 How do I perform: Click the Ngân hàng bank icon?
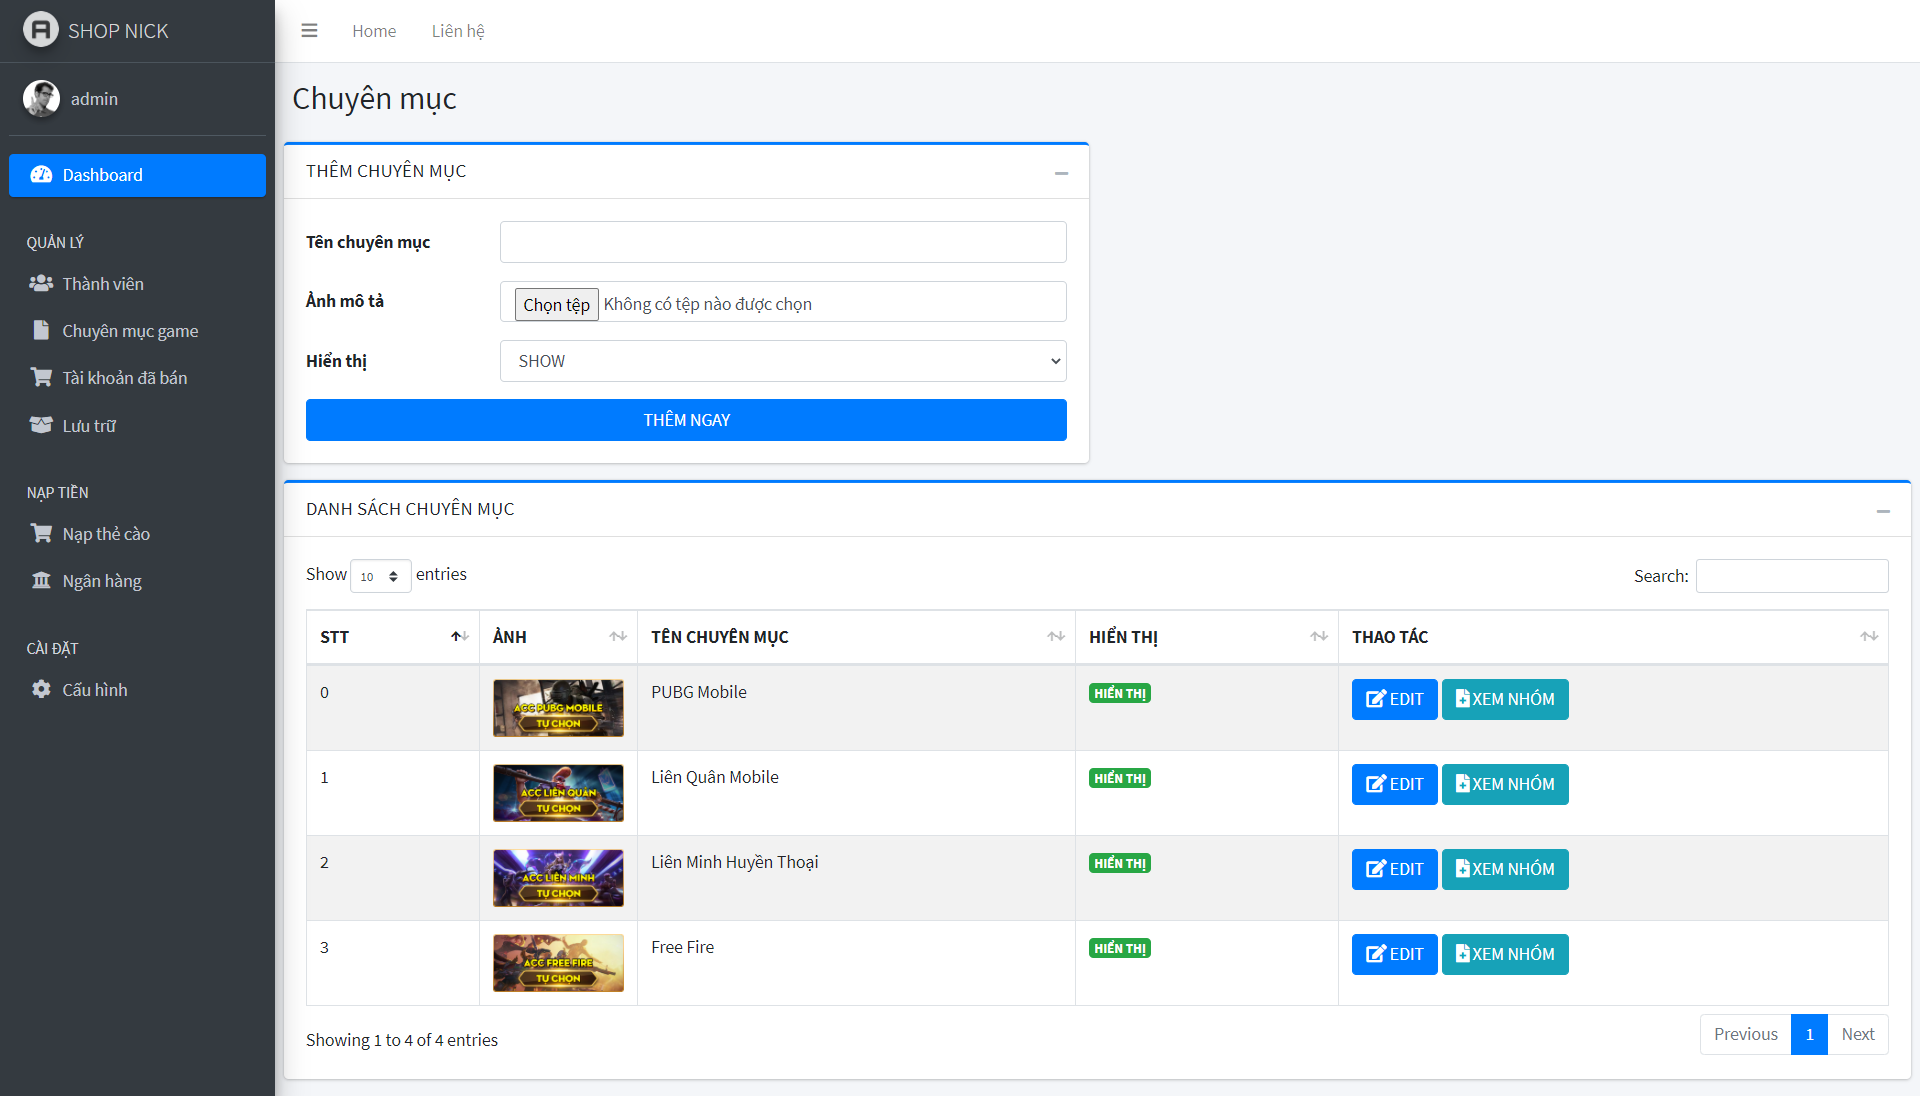click(x=41, y=581)
